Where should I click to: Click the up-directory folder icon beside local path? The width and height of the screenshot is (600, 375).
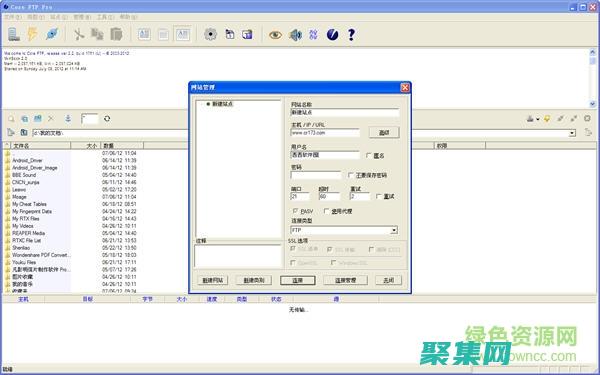click(24, 132)
